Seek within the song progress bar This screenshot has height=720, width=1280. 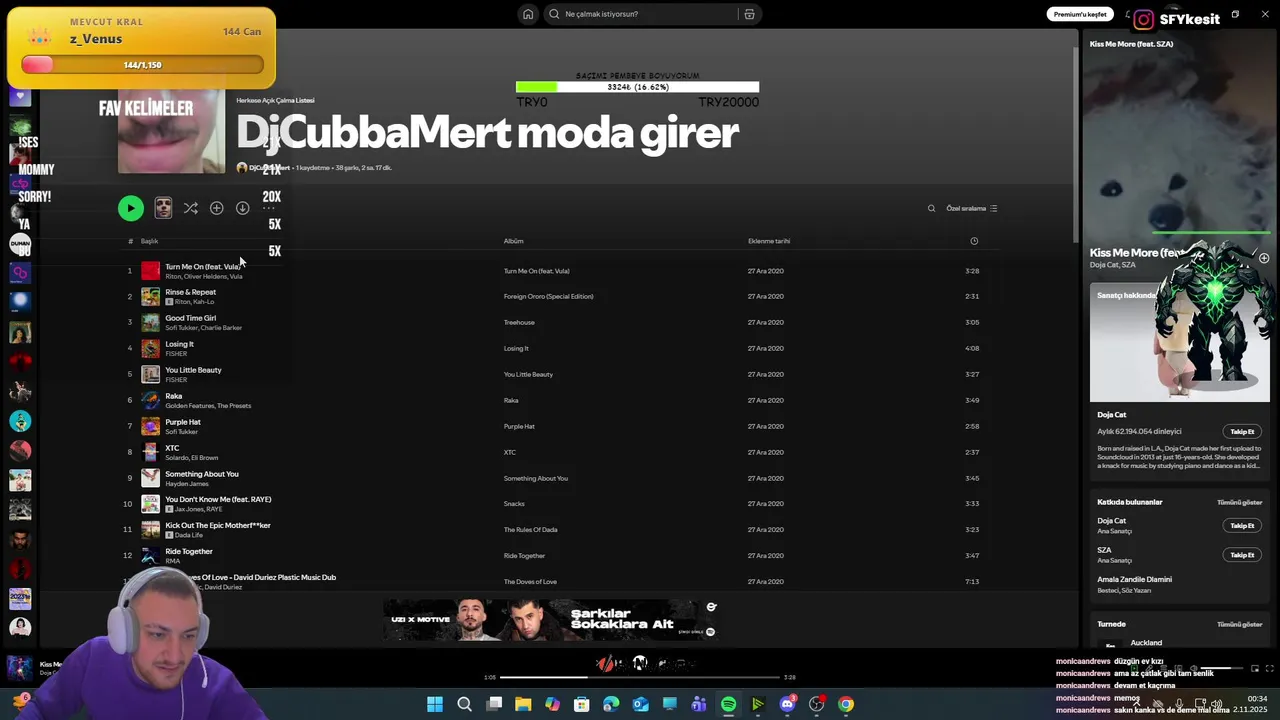coord(640,677)
